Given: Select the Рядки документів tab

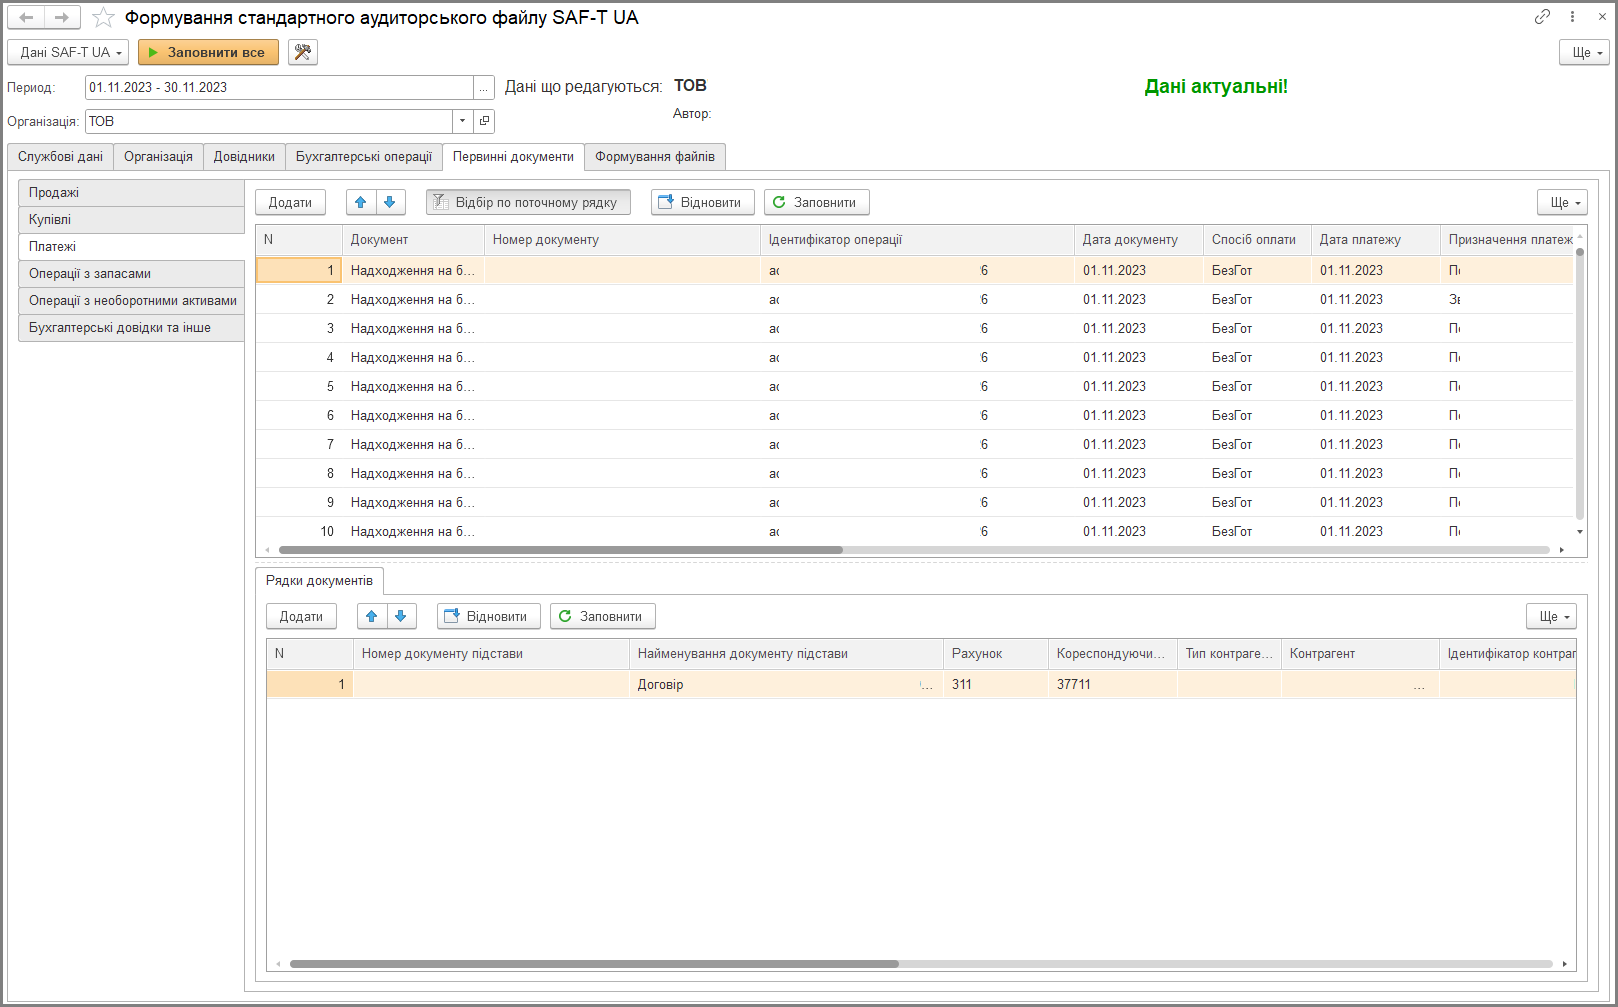Looking at the screenshot, I should point(319,581).
